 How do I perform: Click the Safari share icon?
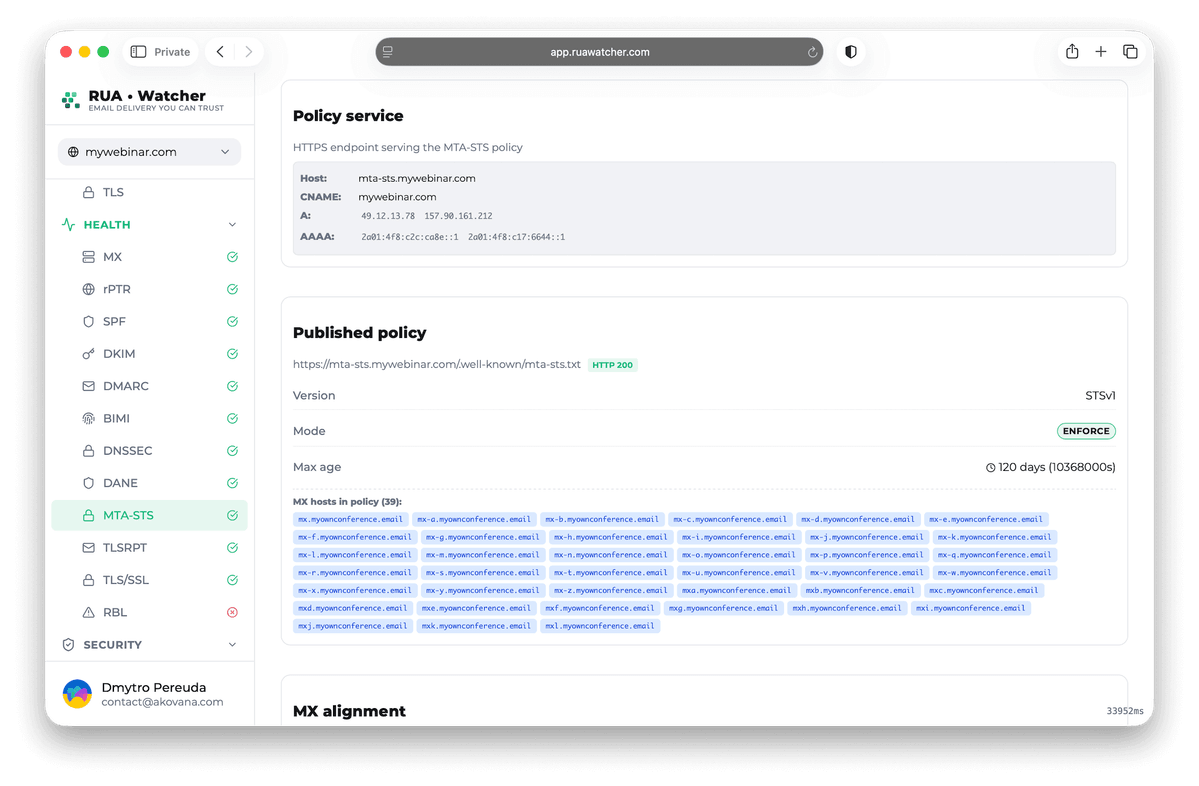pyautogui.click(x=1072, y=52)
